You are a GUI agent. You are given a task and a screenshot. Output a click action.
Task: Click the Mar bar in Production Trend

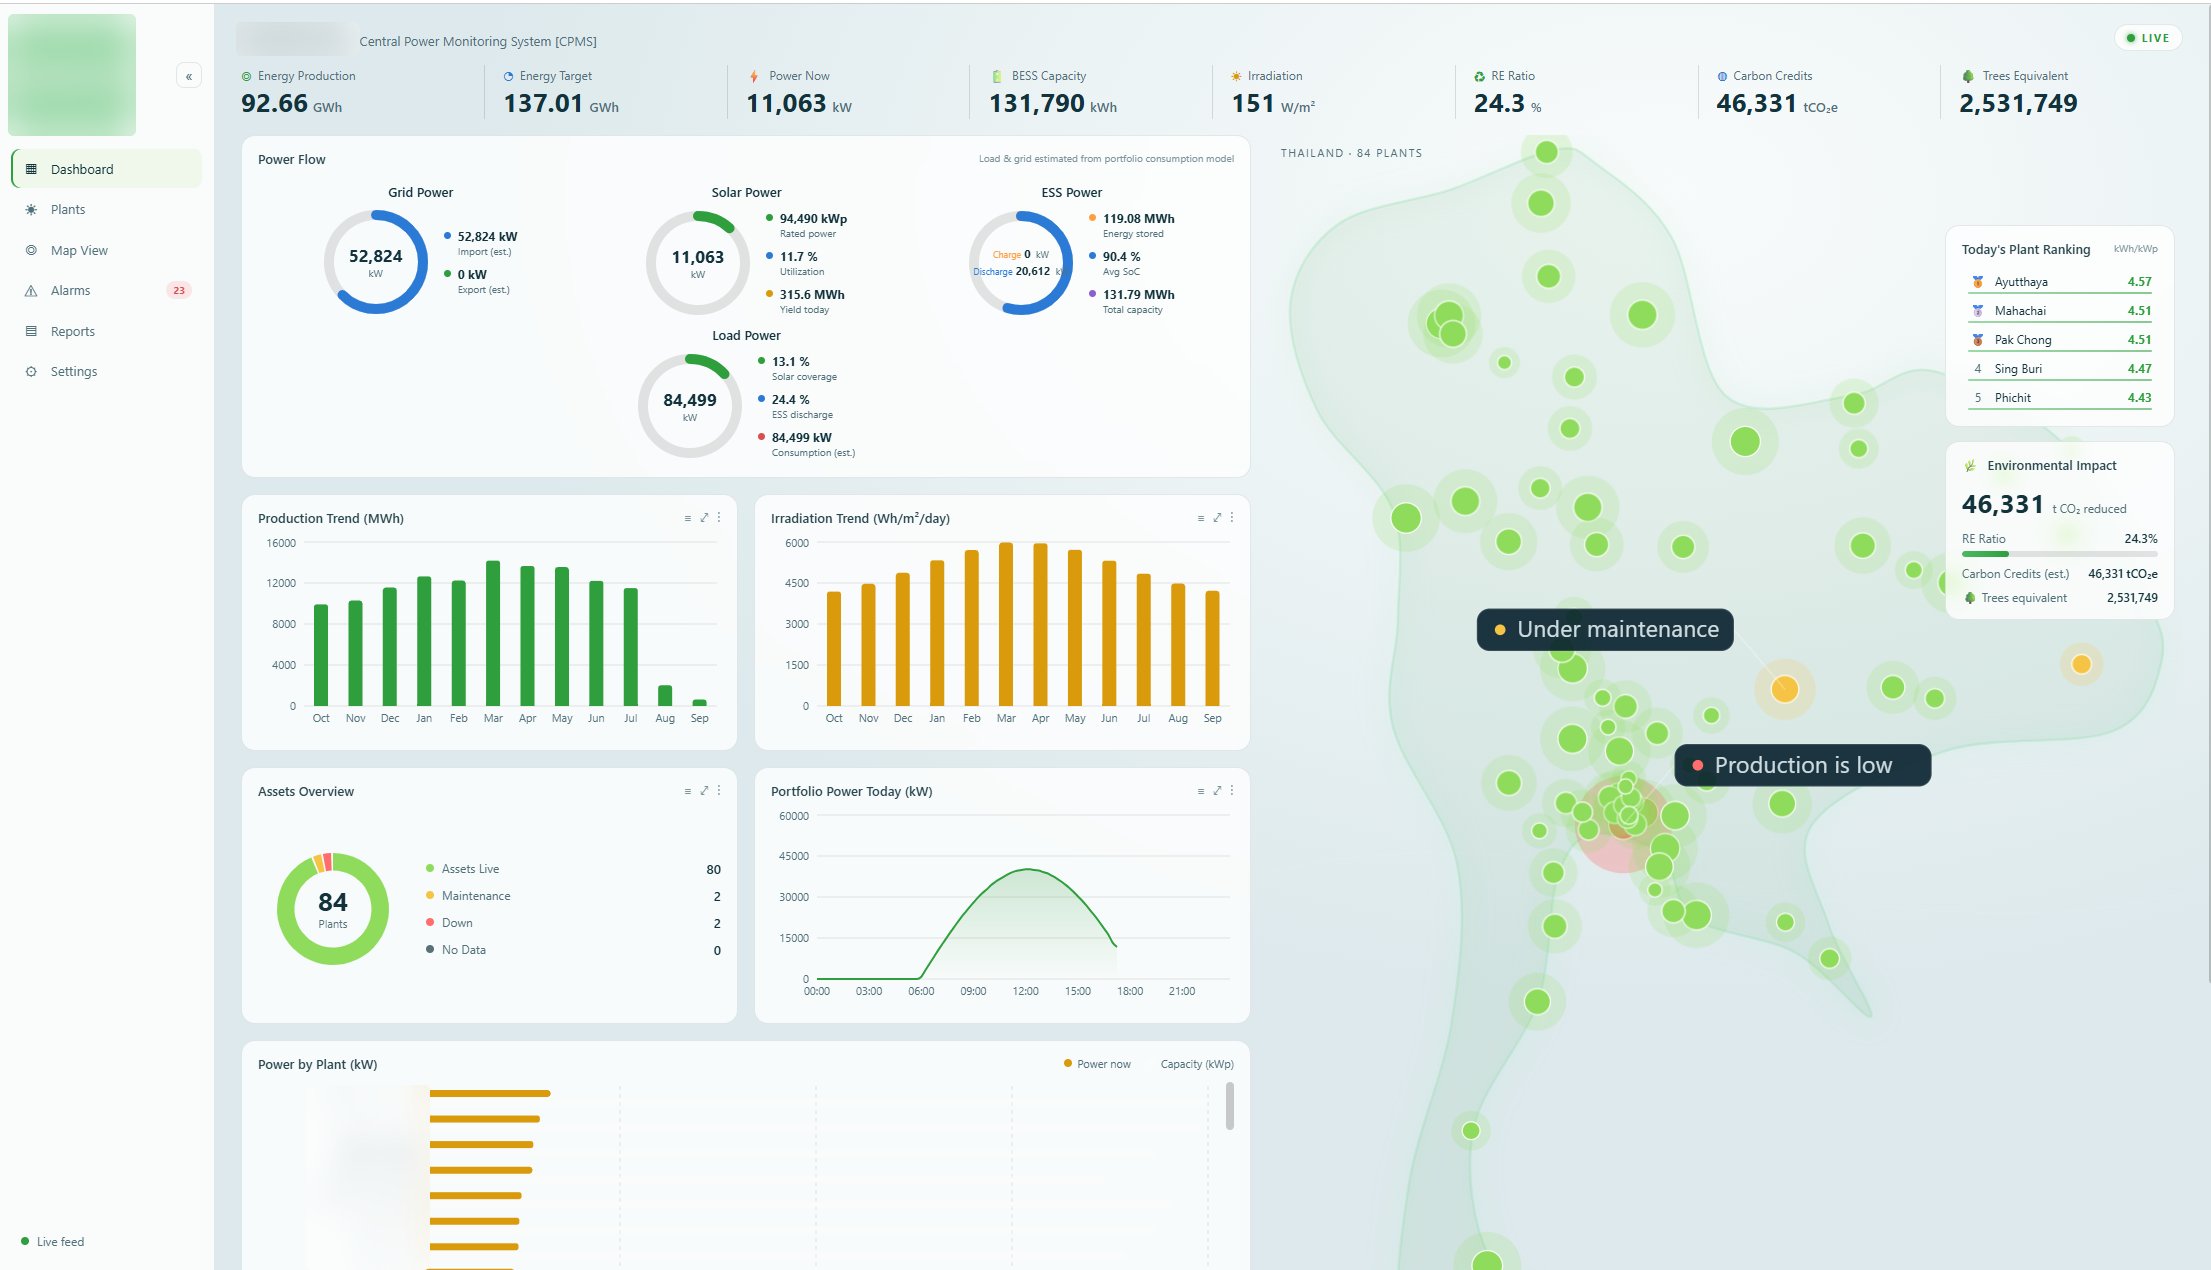tap(493, 633)
